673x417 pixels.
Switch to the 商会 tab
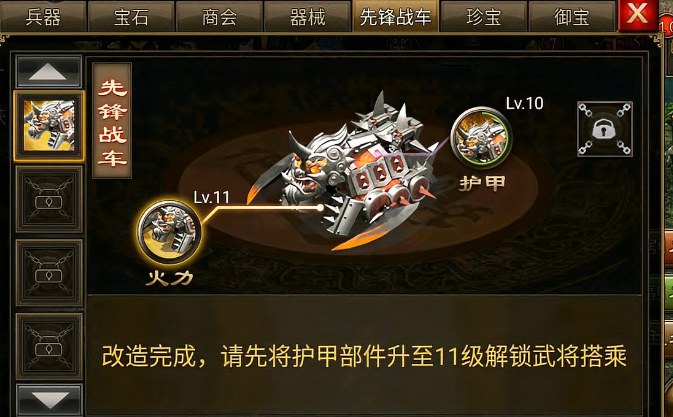click(x=219, y=16)
